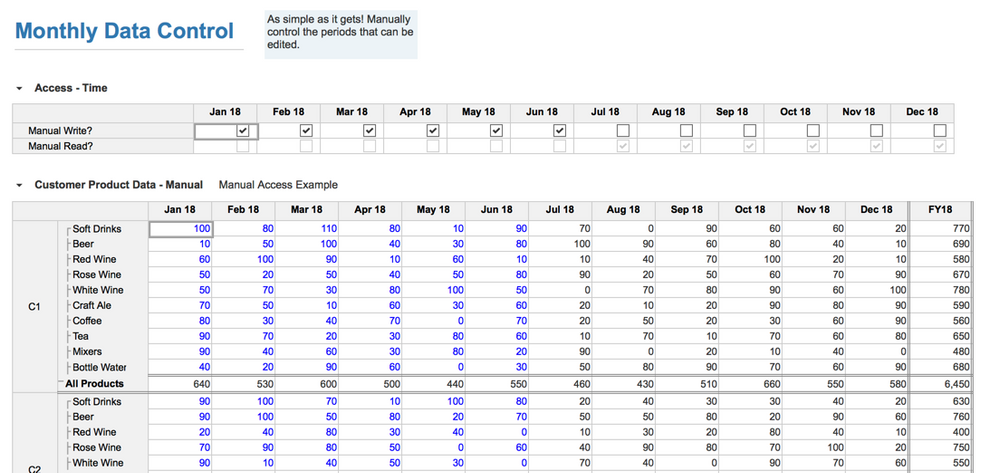Uncheck Manual Write for Mar 18
999x473 pixels.
tap(369, 130)
